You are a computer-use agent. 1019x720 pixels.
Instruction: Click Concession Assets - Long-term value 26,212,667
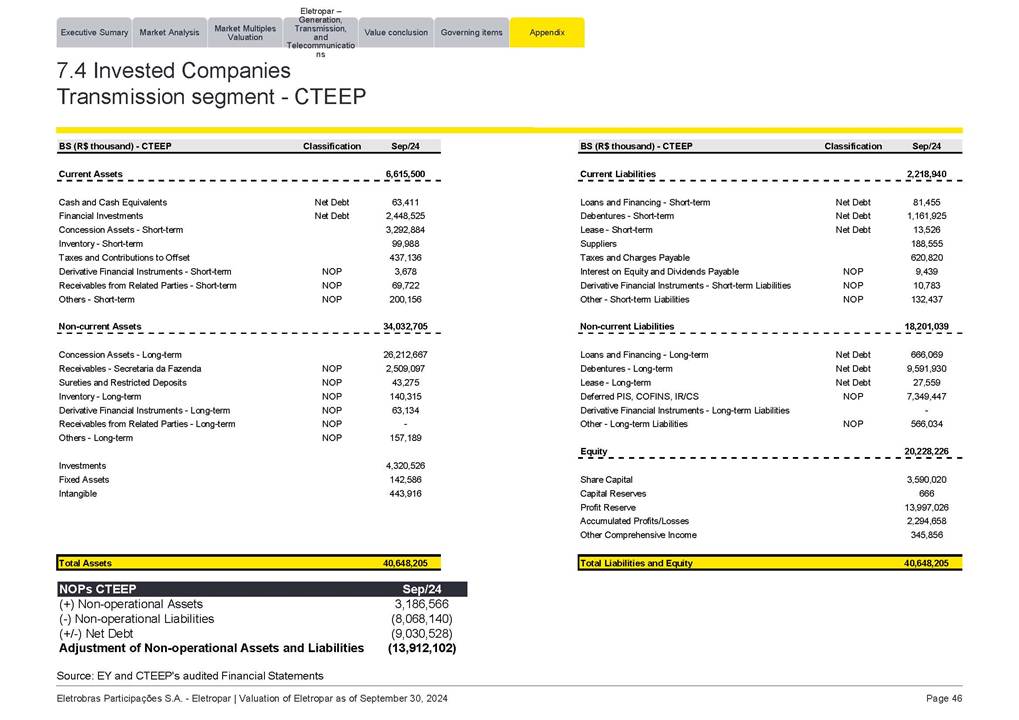point(405,355)
